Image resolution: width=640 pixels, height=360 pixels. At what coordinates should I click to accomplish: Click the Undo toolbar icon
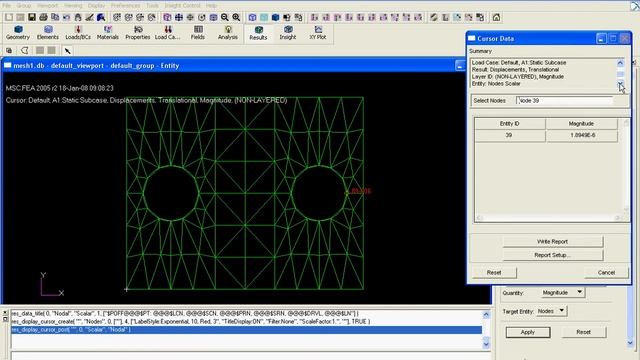(66, 17)
